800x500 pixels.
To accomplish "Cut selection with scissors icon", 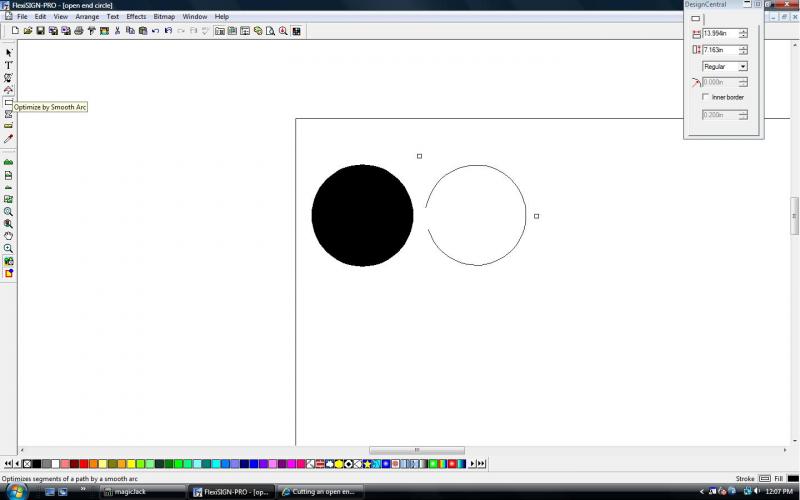I will click(117, 31).
